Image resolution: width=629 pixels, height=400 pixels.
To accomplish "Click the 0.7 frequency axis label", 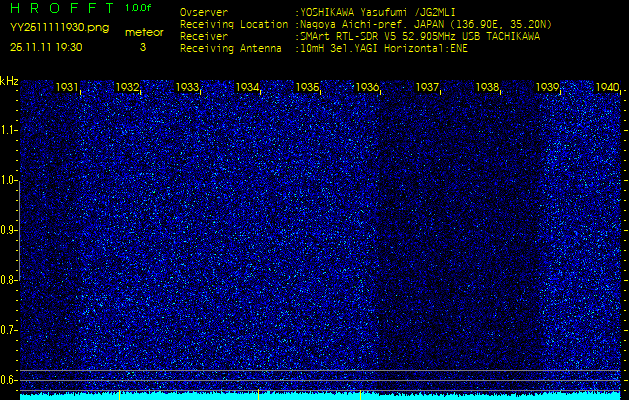I will 8,330.
